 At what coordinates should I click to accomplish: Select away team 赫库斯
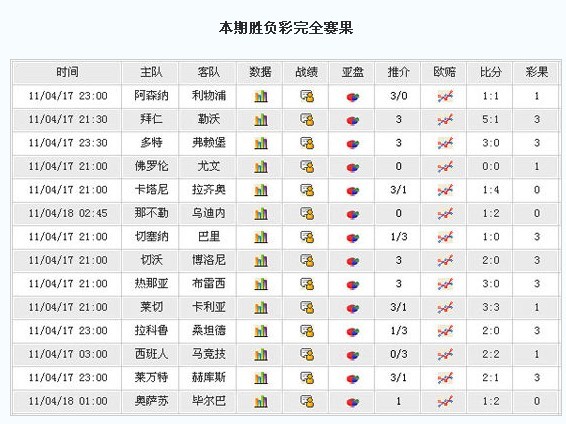coord(209,377)
